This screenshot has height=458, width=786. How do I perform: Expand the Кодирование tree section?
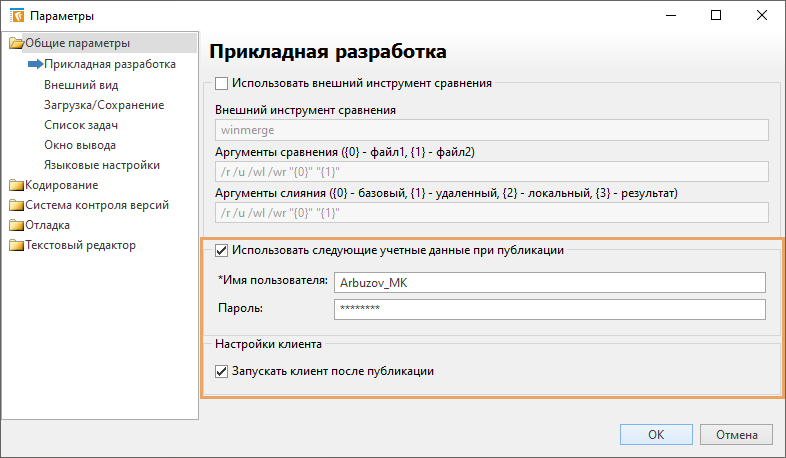[x=61, y=185]
